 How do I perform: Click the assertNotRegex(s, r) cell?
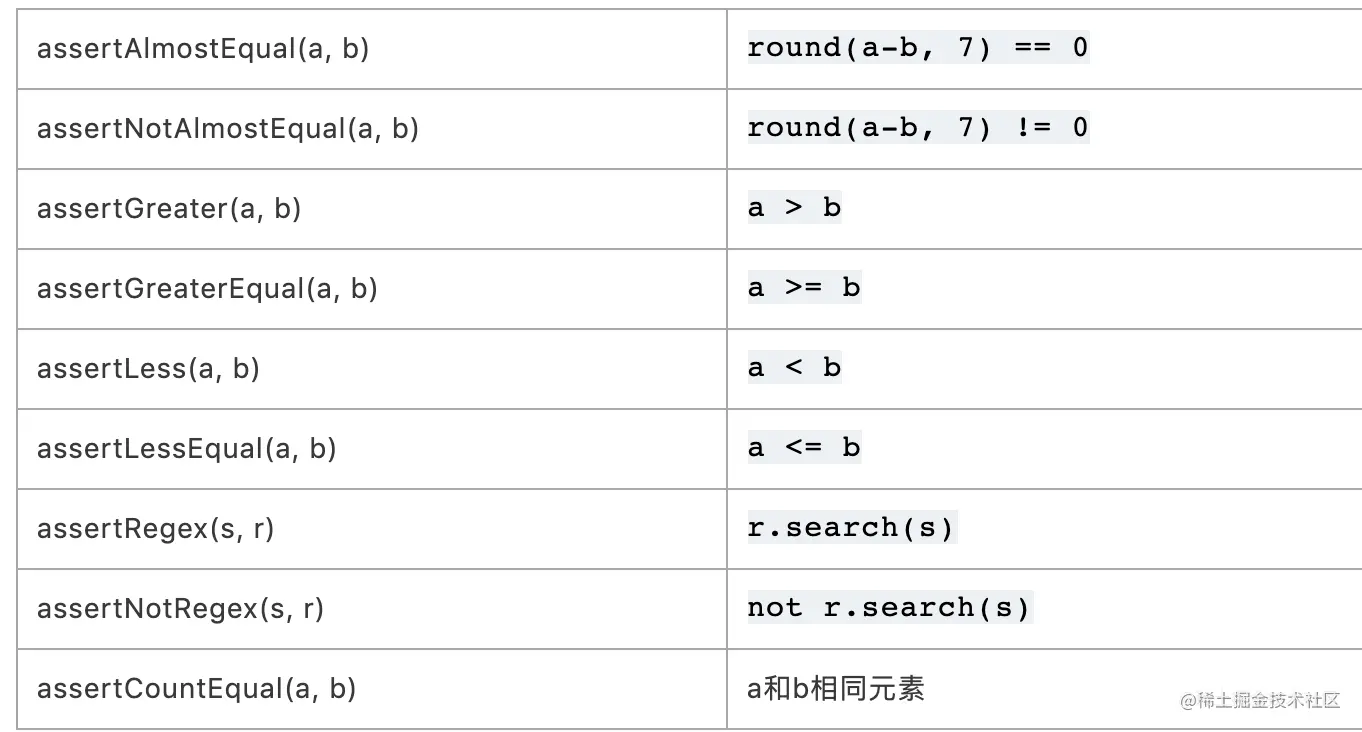180,608
